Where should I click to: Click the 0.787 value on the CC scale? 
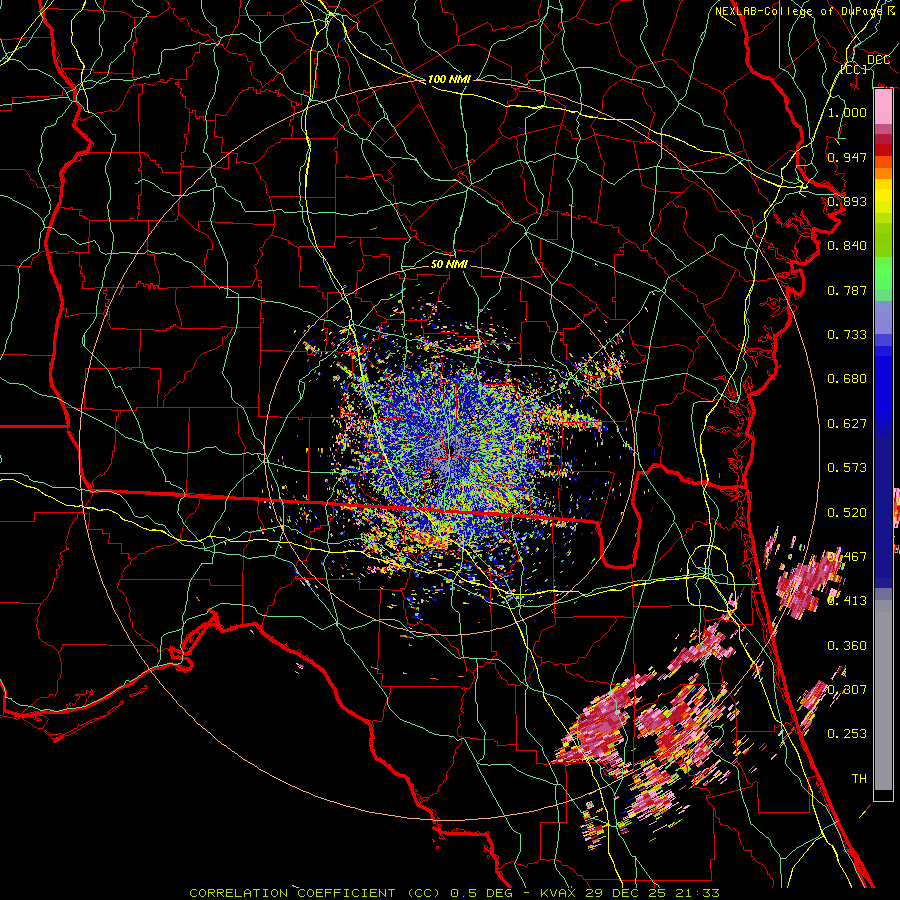[847, 290]
